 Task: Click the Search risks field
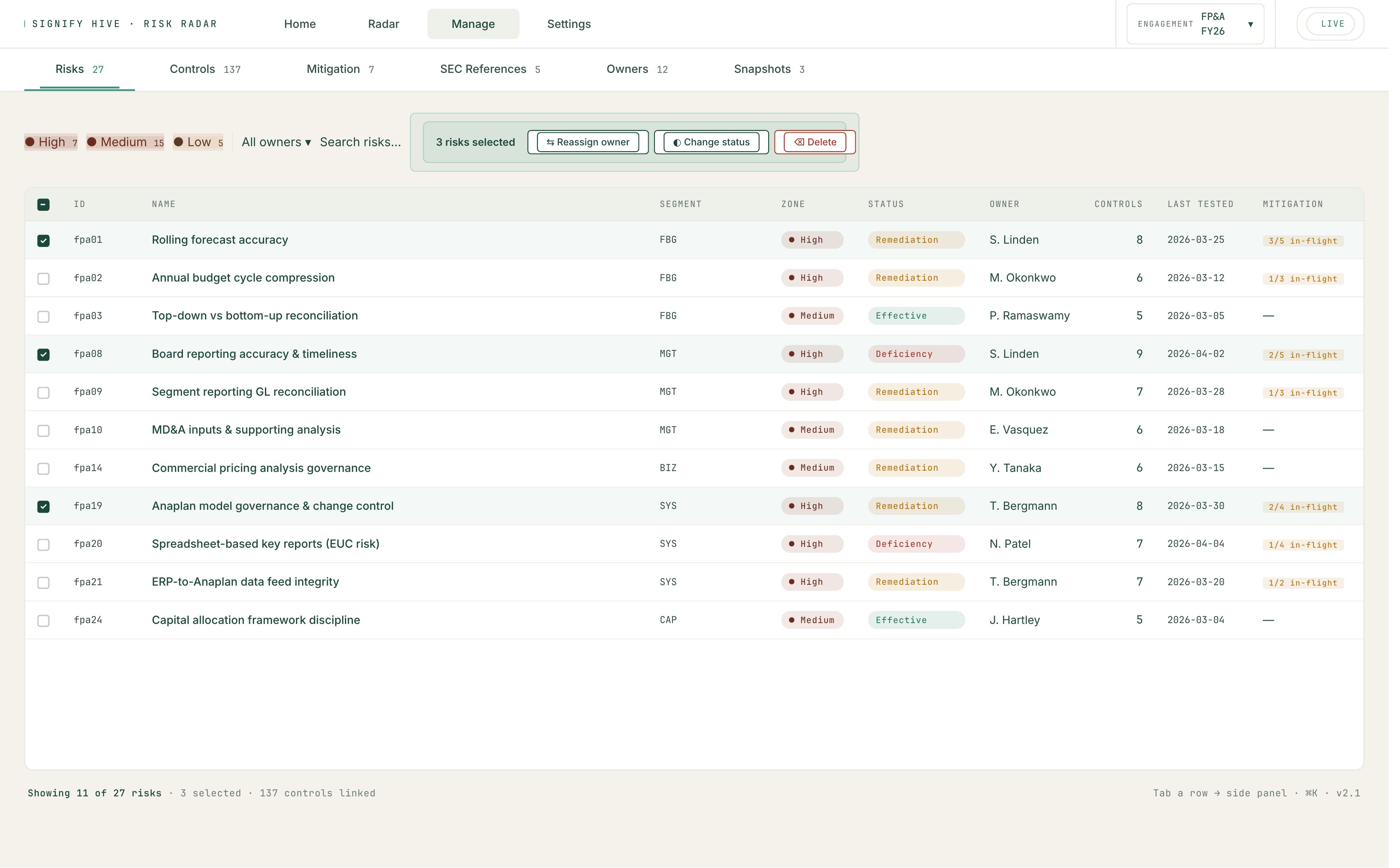click(363, 142)
